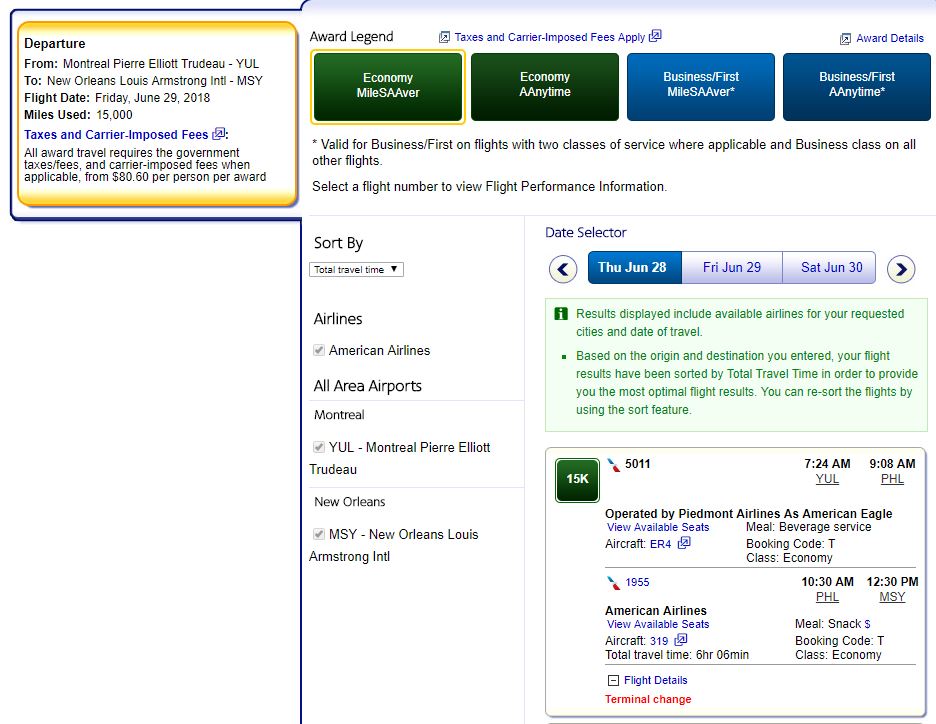This screenshot has width=936, height=724.
Task: Click the popup icon beside Award Details
Action: pos(846,38)
